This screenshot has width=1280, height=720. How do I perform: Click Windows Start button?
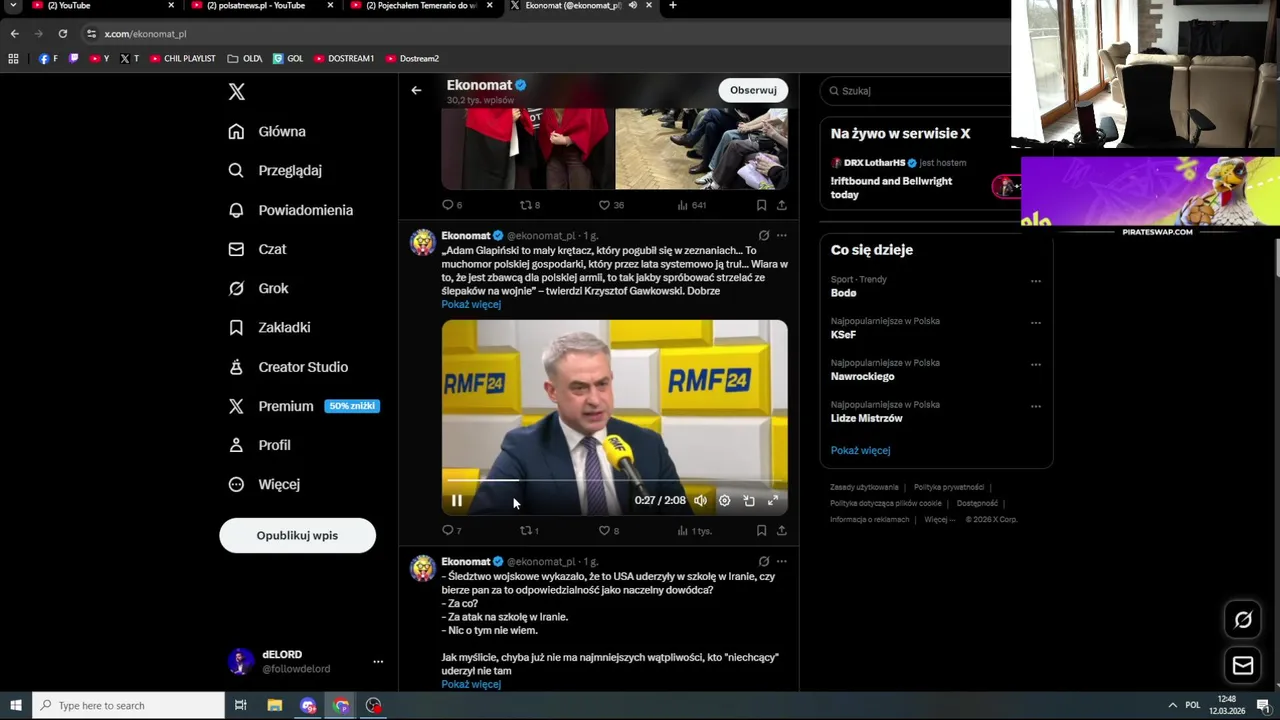tap(16, 705)
